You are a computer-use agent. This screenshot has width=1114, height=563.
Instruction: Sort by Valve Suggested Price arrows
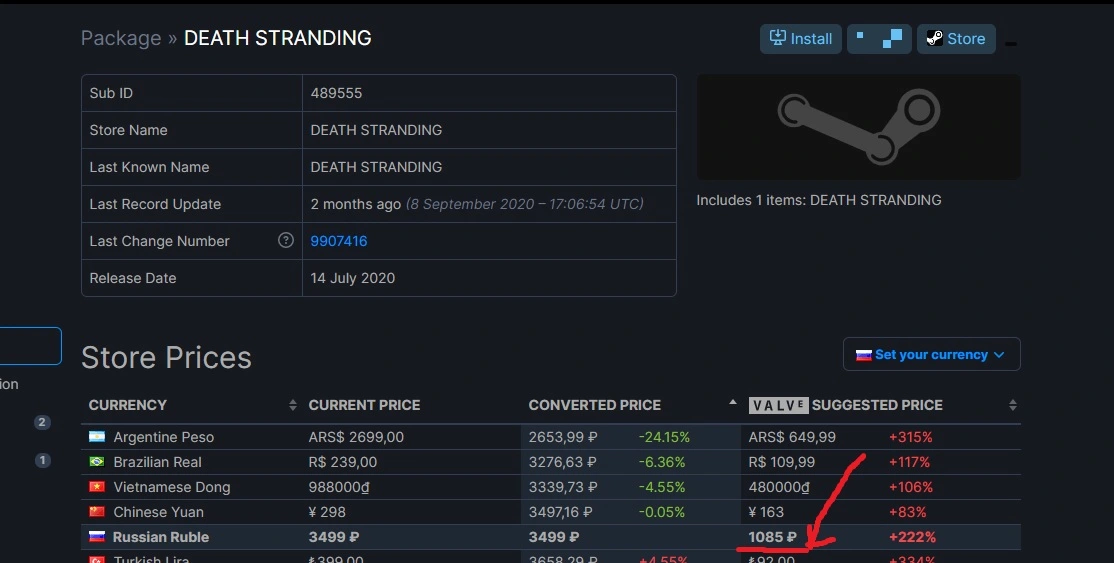coord(1012,404)
